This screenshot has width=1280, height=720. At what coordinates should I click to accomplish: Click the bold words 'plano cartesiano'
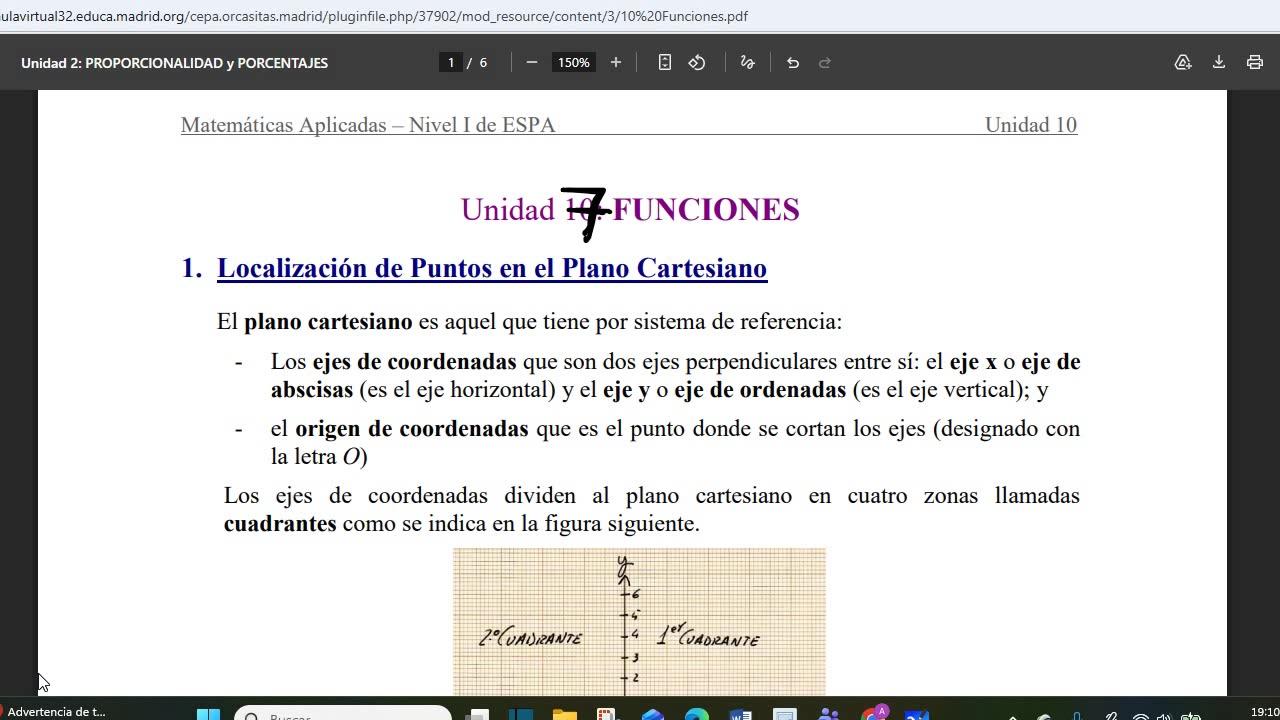point(328,322)
